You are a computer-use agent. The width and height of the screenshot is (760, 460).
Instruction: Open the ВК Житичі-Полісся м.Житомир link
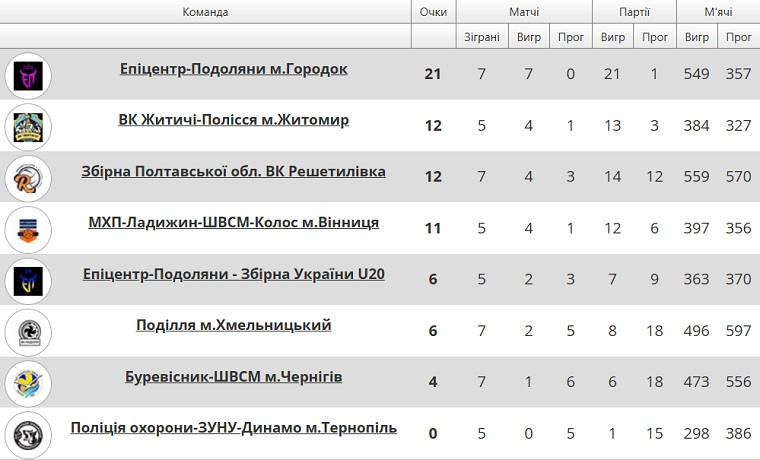(234, 120)
